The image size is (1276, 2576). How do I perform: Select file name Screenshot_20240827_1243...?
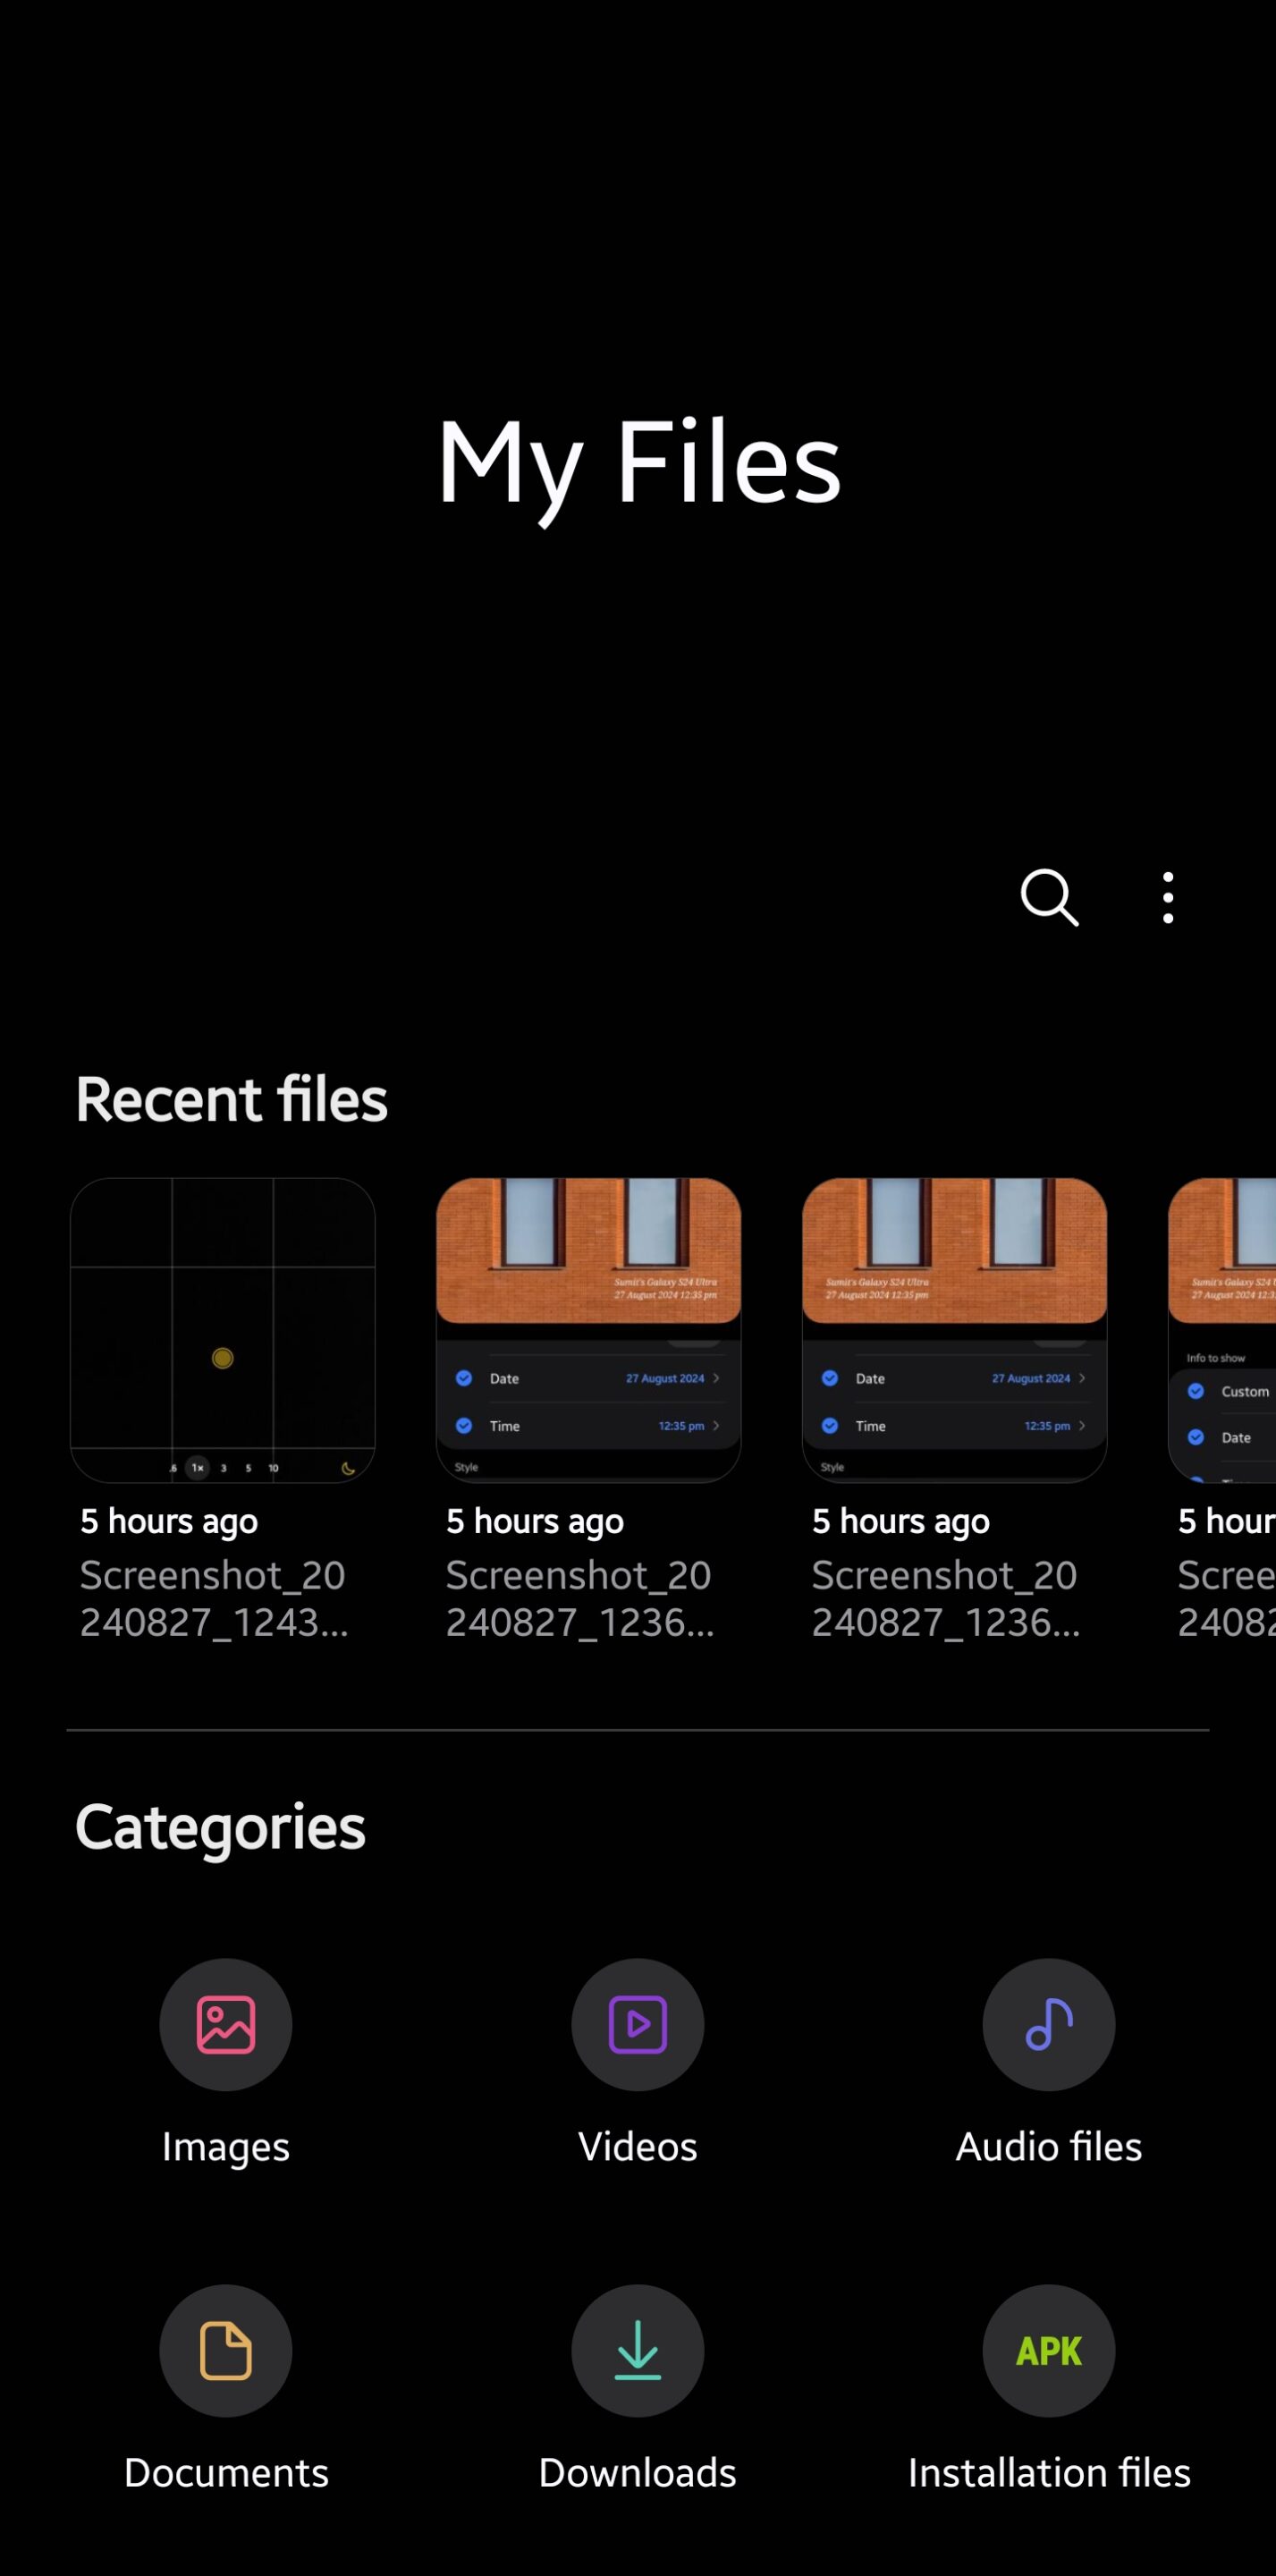214,1598
